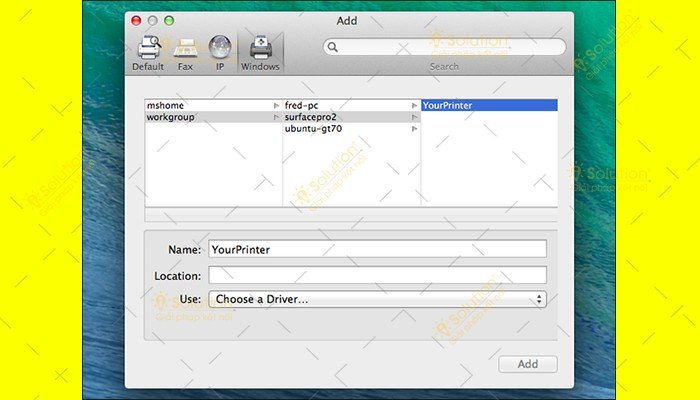Focus the Search field
Viewport: 700px width, 400px height.
pyautogui.click(x=444, y=47)
